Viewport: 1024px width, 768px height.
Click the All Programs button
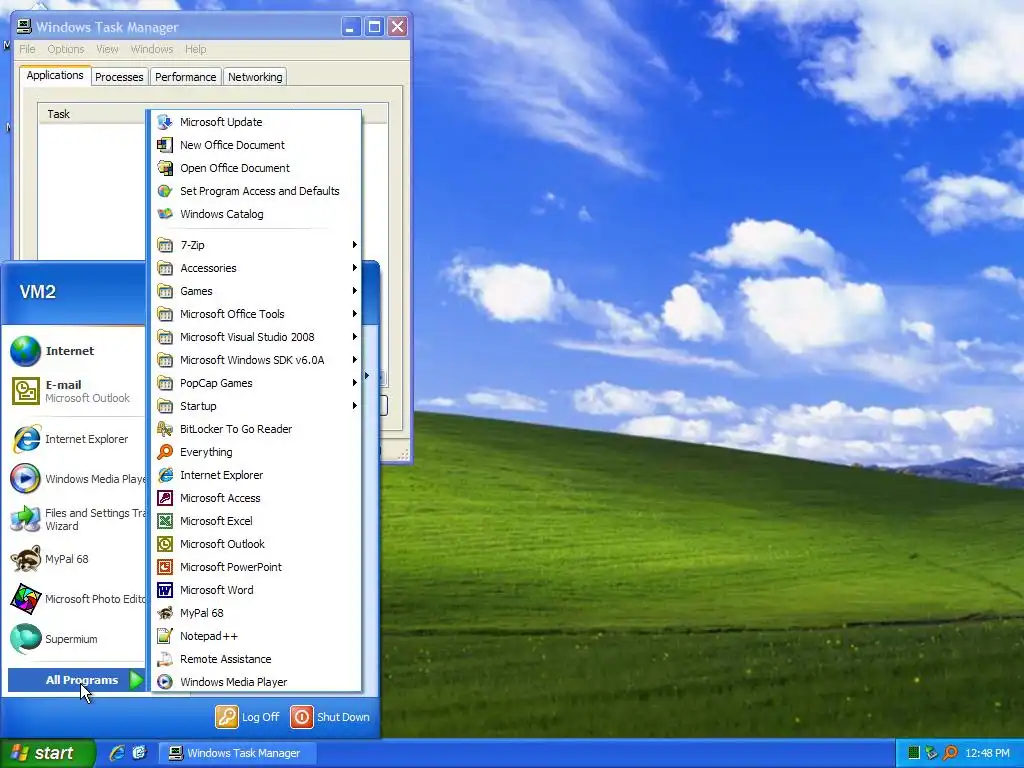76,680
